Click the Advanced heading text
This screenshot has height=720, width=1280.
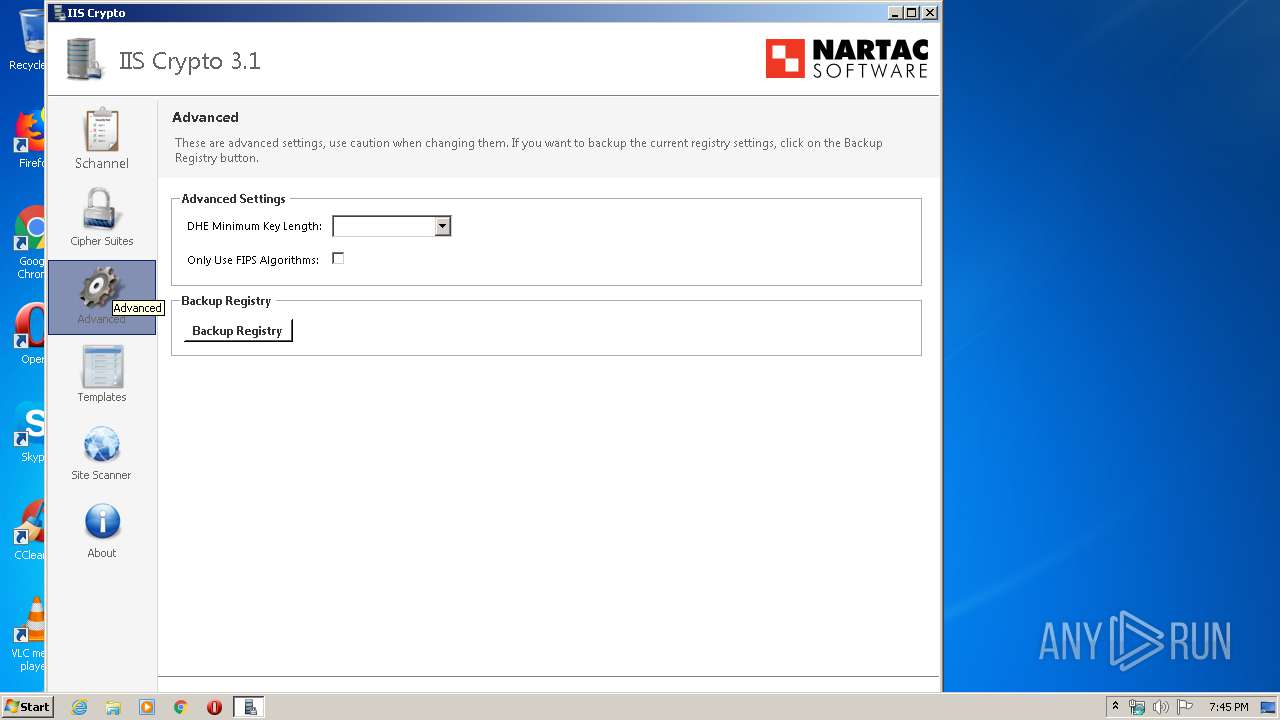[205, 117]
